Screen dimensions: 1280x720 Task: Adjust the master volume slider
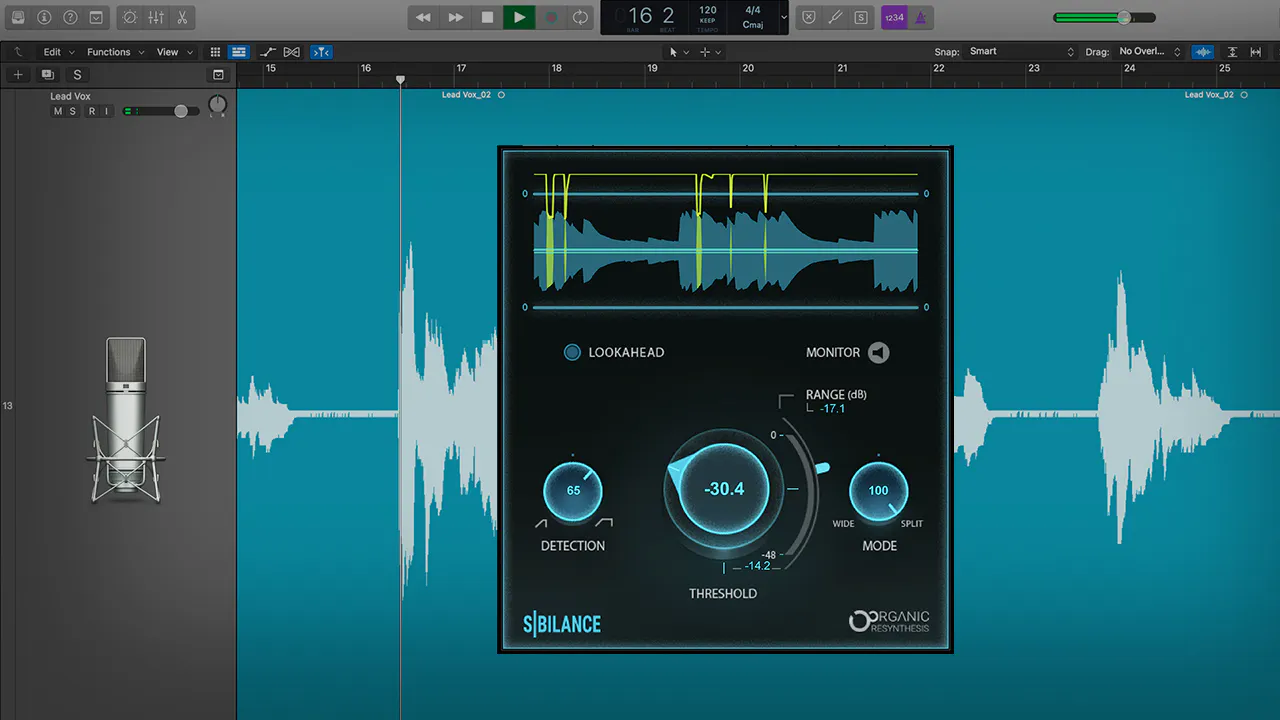[1104, 17]
